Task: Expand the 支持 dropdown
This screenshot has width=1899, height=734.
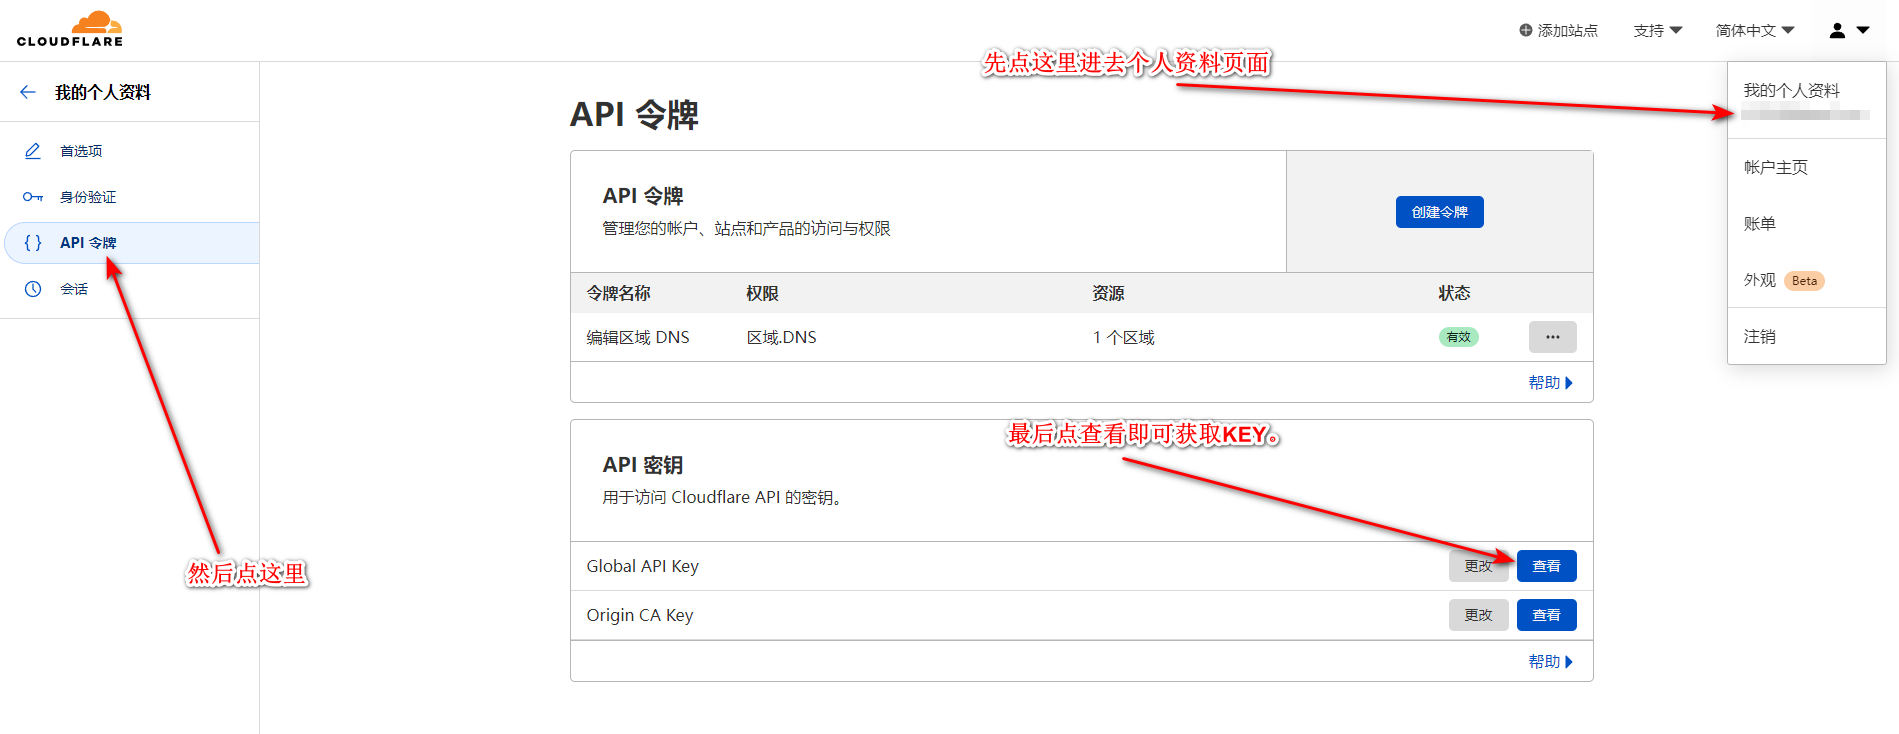Action: [1658, 30]
